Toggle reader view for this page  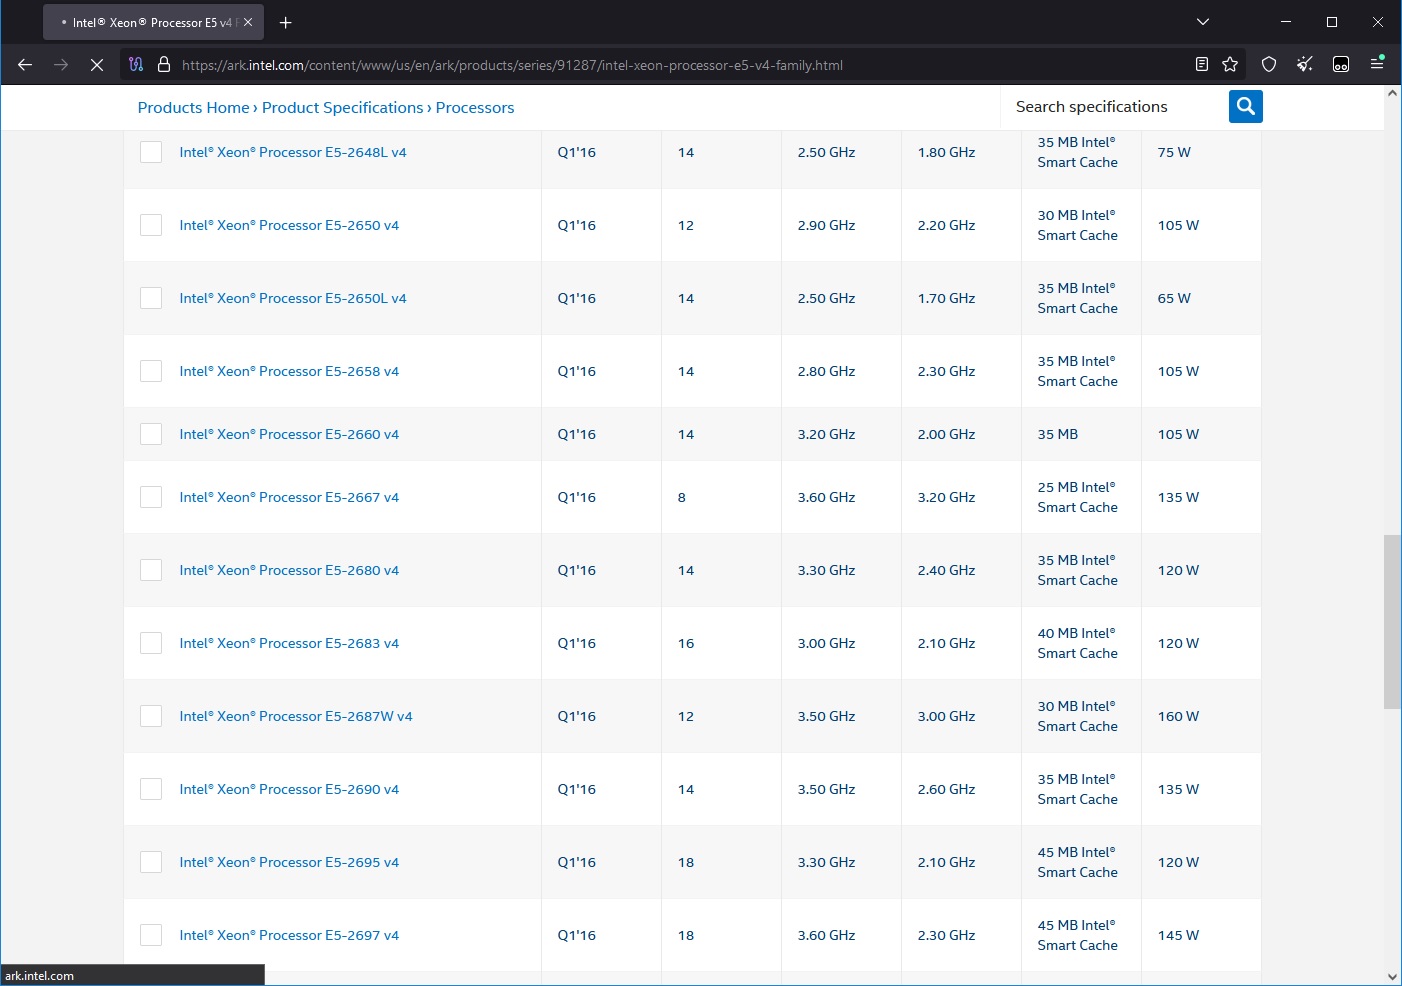[x=1202, y=65]
